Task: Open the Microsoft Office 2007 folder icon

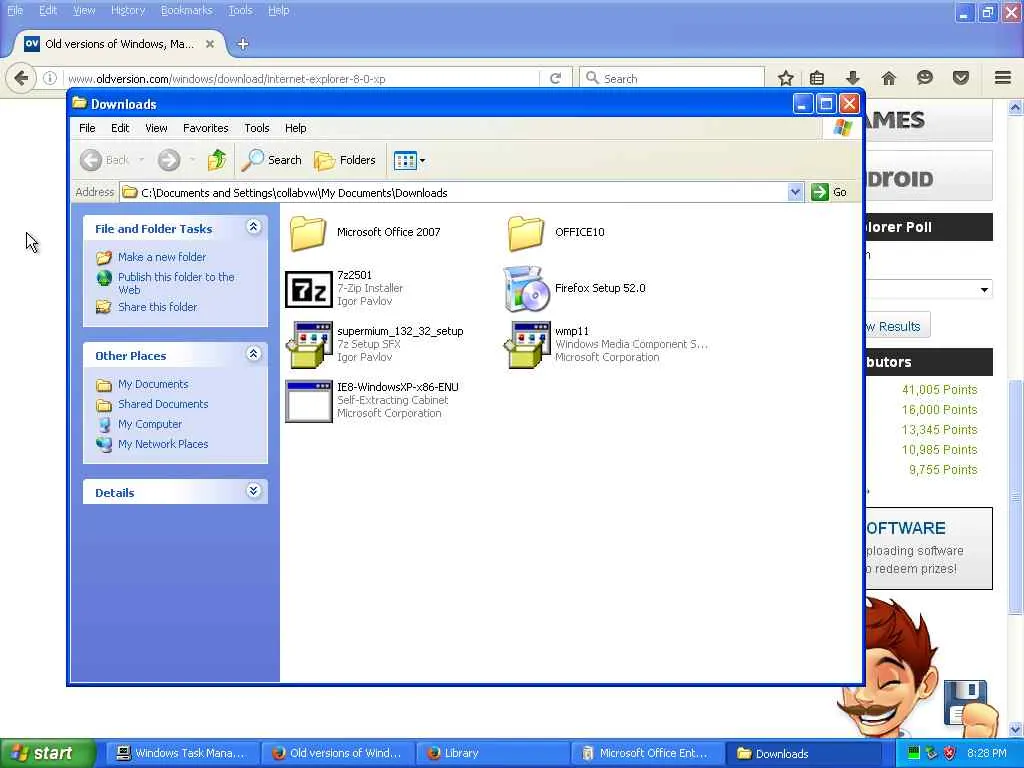Action: tap(308, 232)
